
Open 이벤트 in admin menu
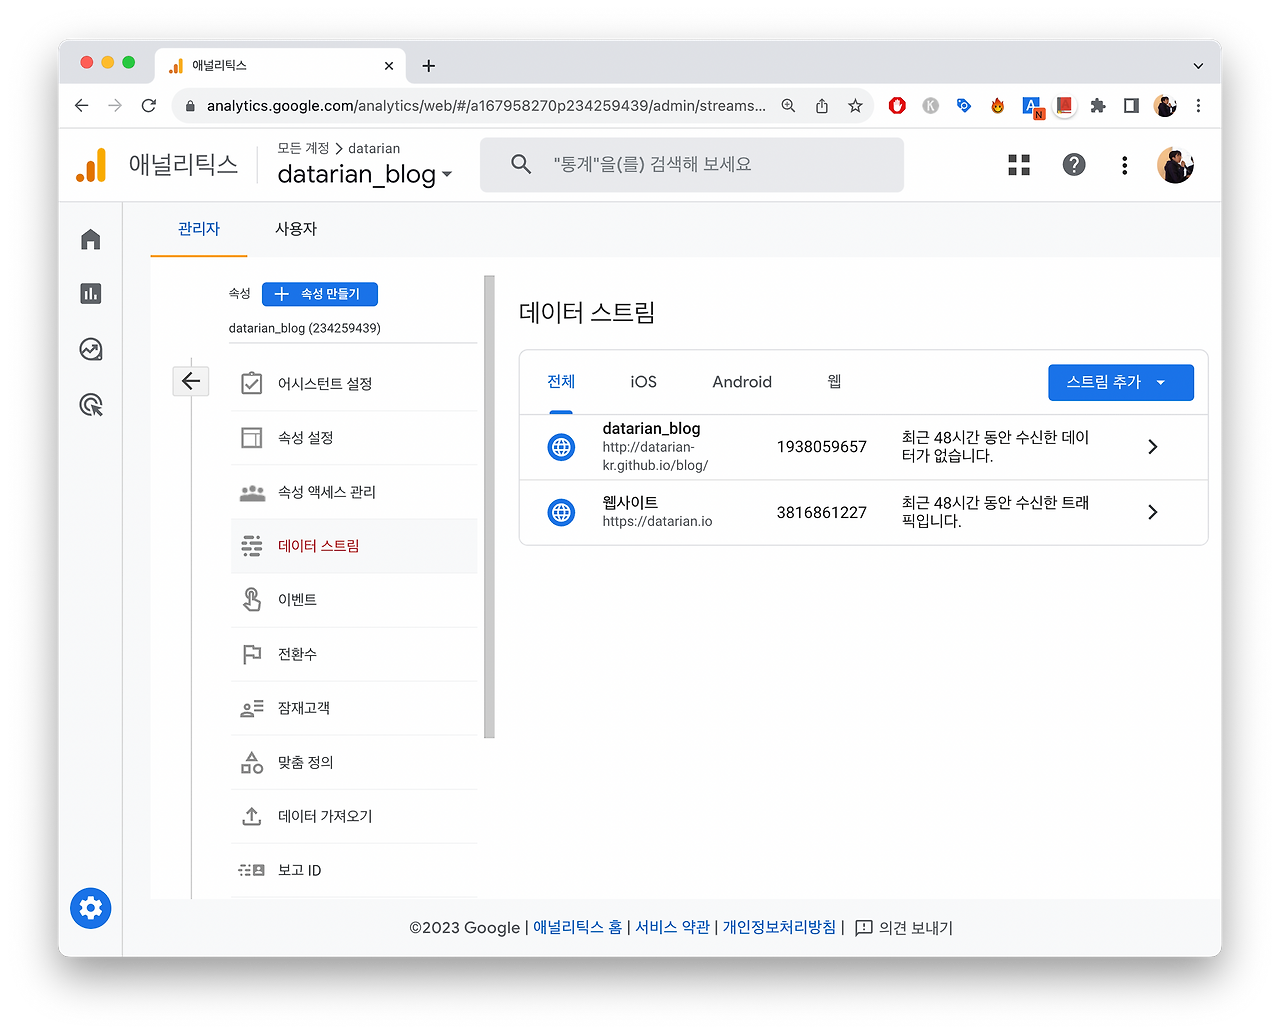354,600
